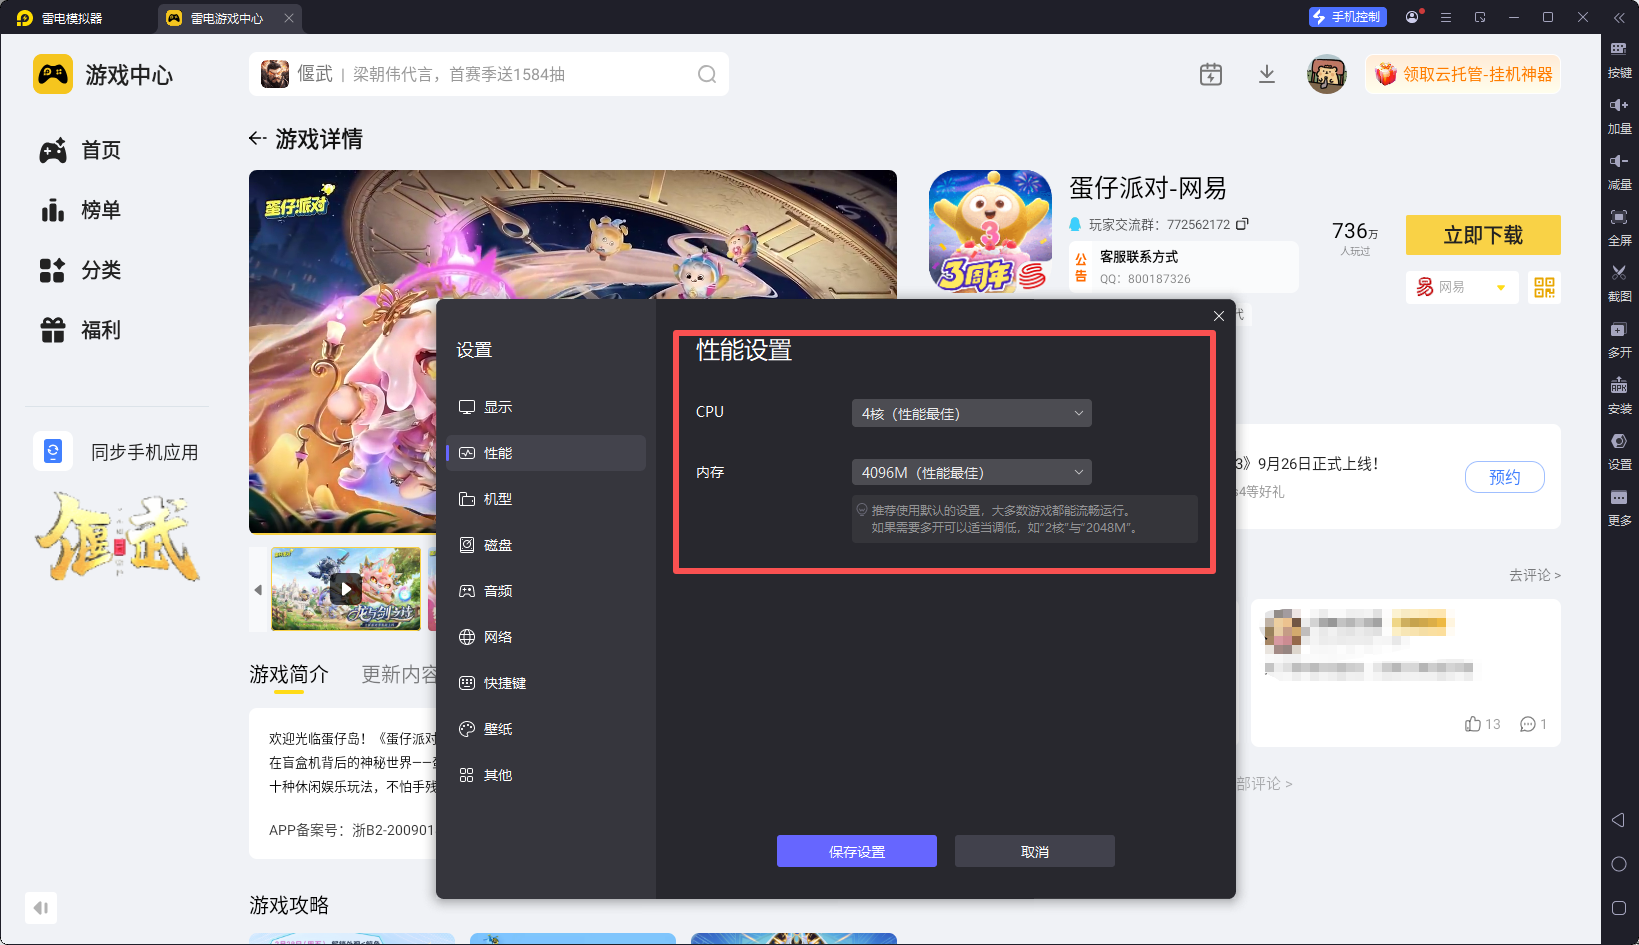Click the Android recent apps square button

tap(1619, 908)
